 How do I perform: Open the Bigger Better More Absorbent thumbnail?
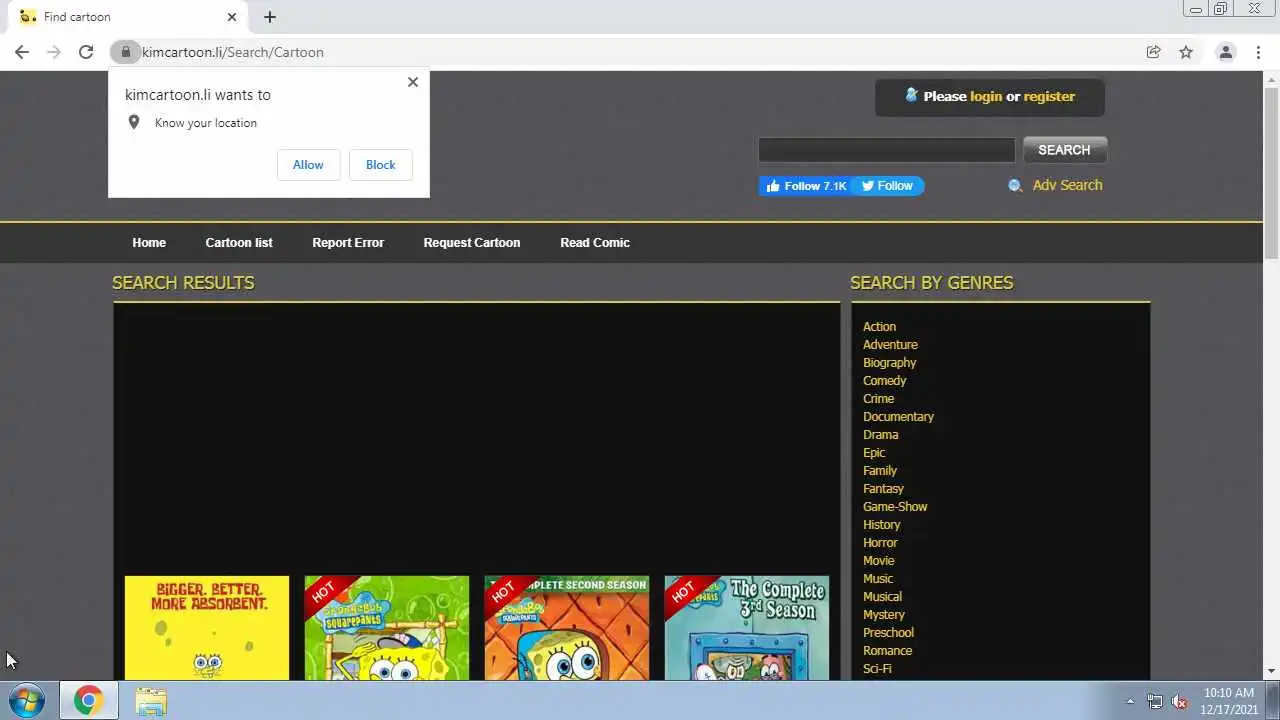tap(207, 628)
